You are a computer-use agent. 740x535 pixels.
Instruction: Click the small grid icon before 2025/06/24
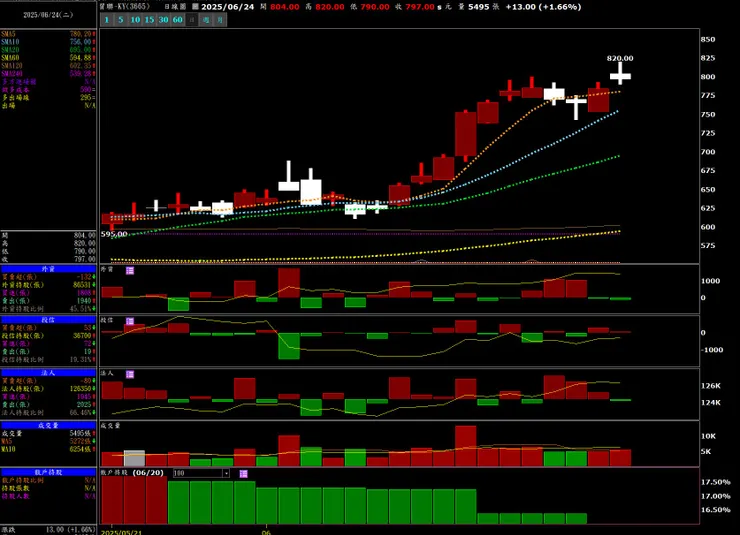point(195,7)
